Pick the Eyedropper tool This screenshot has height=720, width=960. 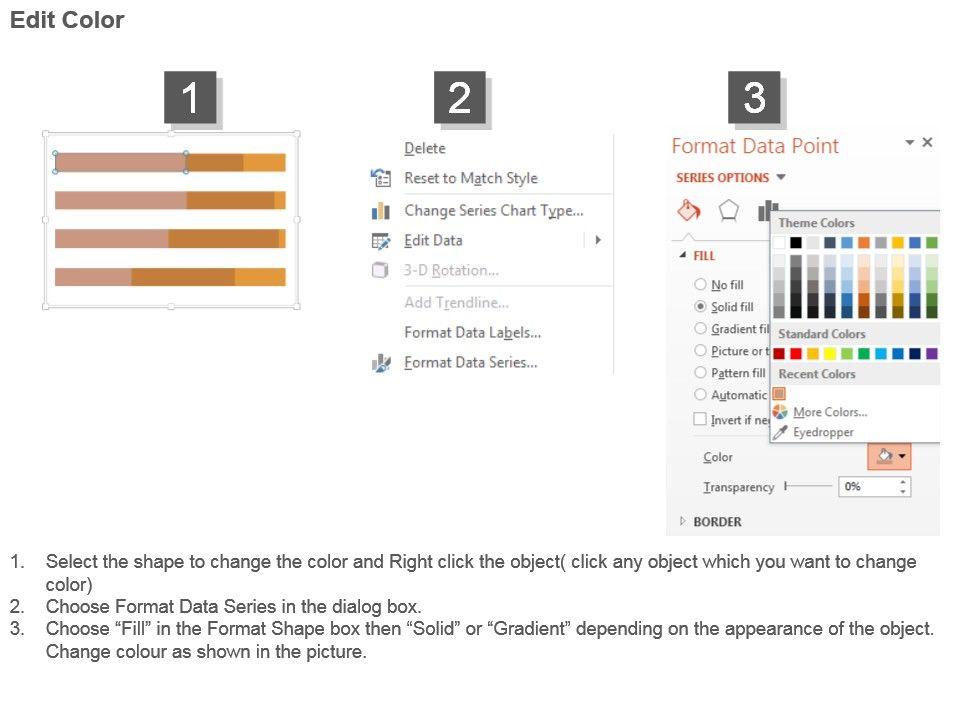pyautogui.click(x=780, y=432)
